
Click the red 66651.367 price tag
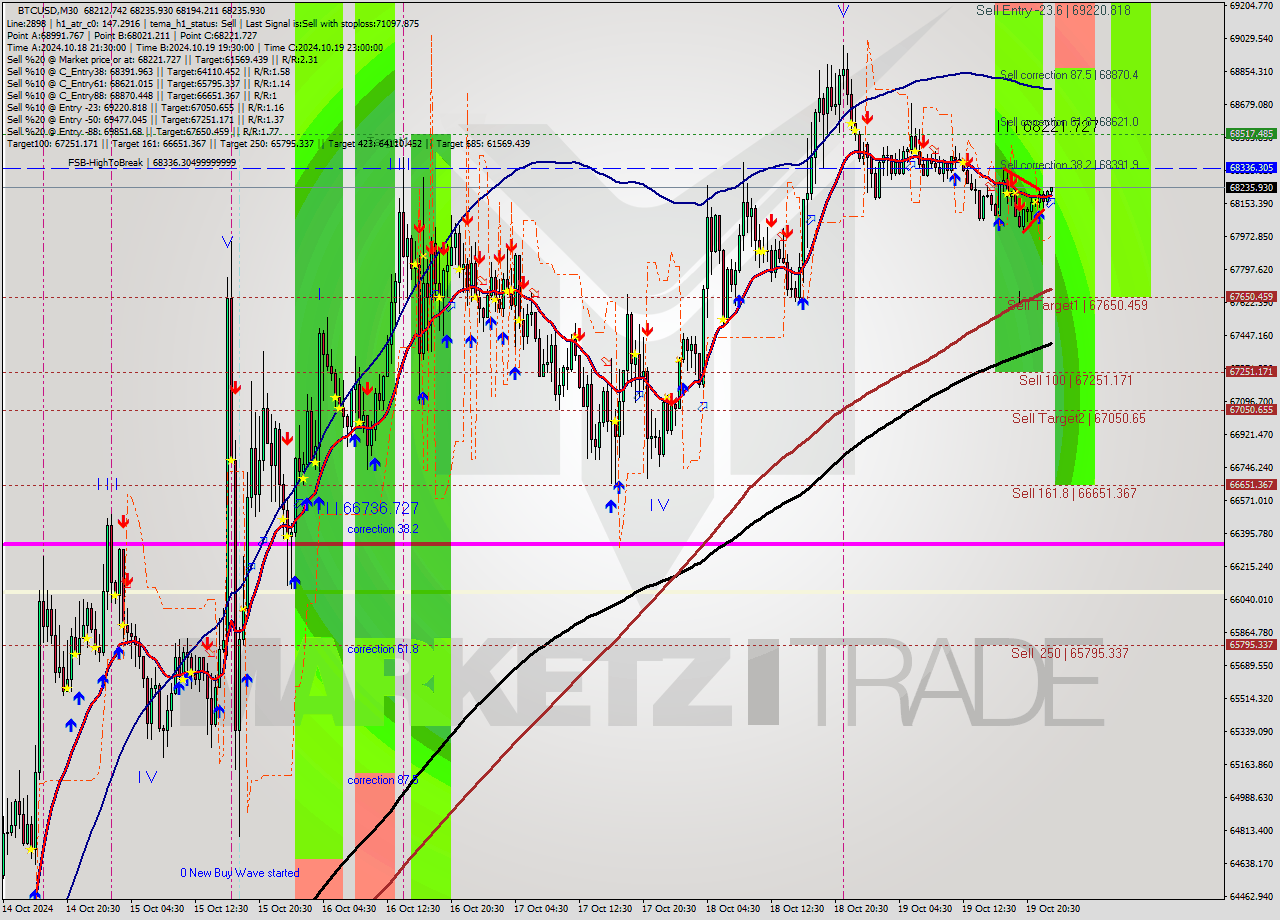1251,484
